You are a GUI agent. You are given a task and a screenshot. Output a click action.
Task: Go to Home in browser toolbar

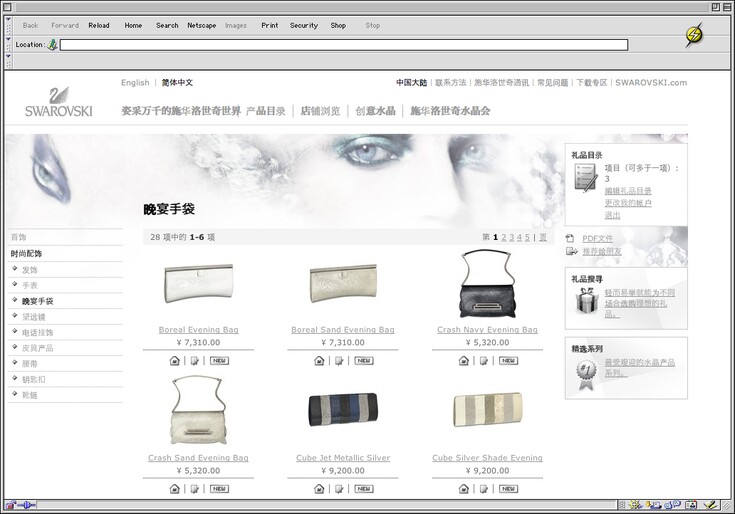pyautogui.click(x=133, y=25)
